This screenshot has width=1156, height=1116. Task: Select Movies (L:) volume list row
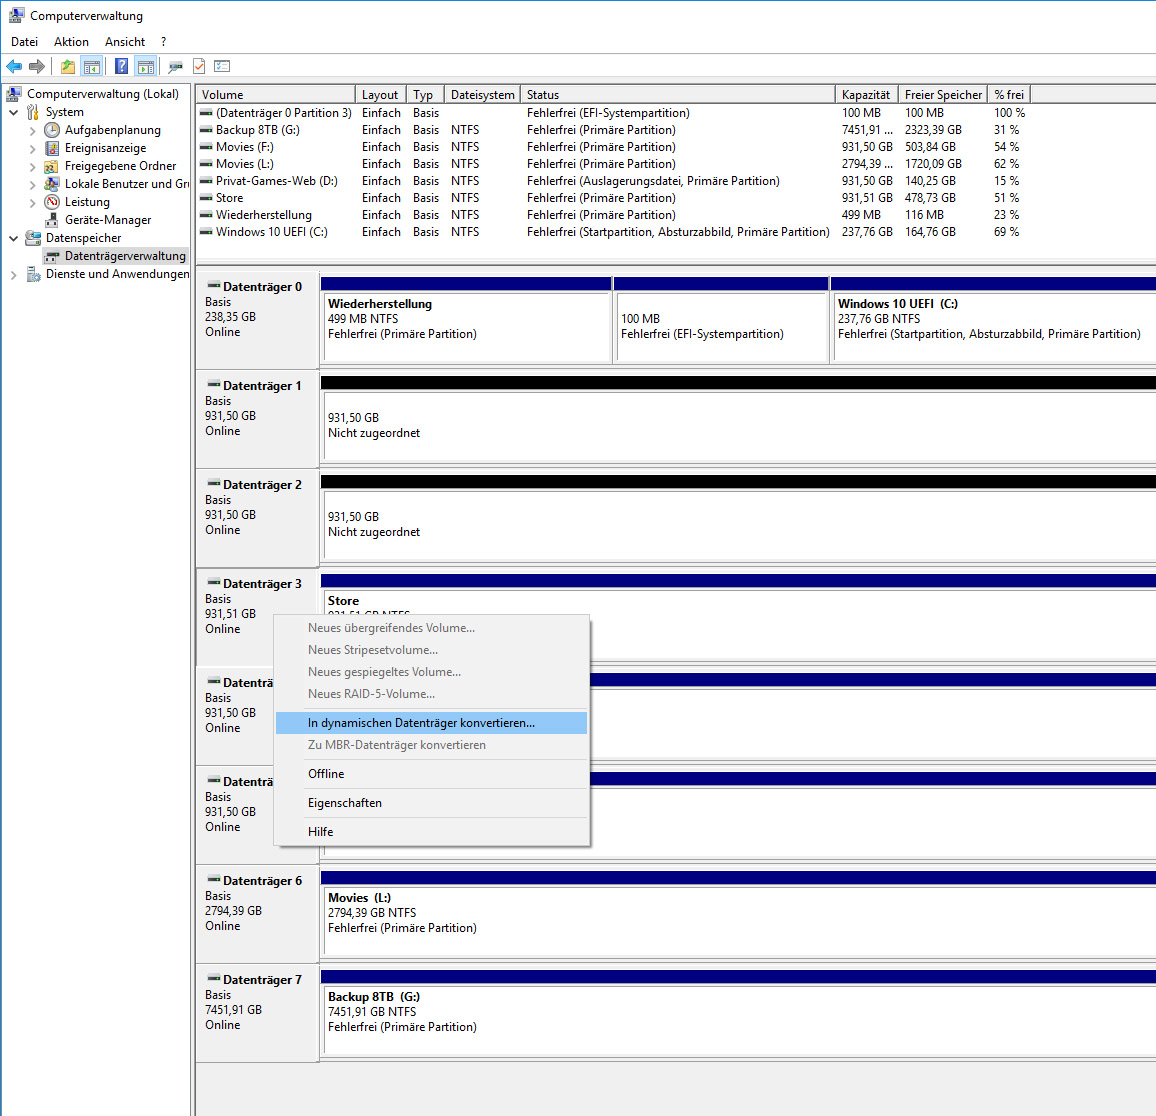[x=612, y=164]
